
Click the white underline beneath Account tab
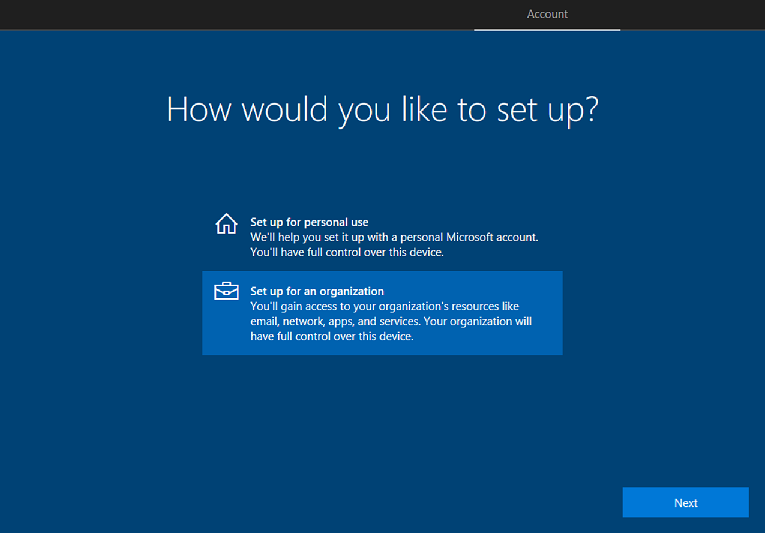pos(547,29)
